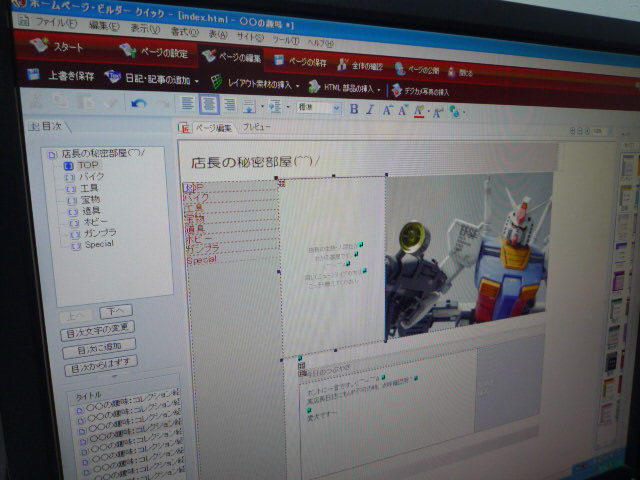Go to the ページの保存 step
This screenshot has width=640, height=480.
[x=300, y=61]
